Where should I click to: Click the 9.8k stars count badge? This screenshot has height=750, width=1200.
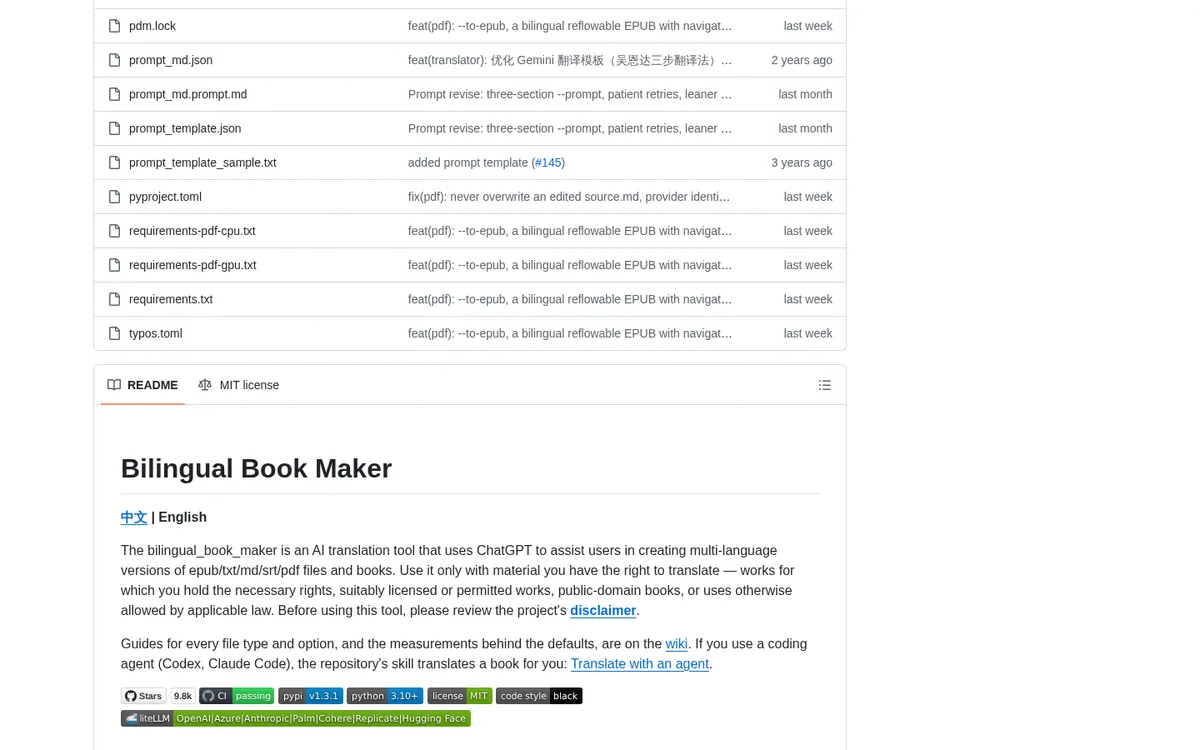182,696
